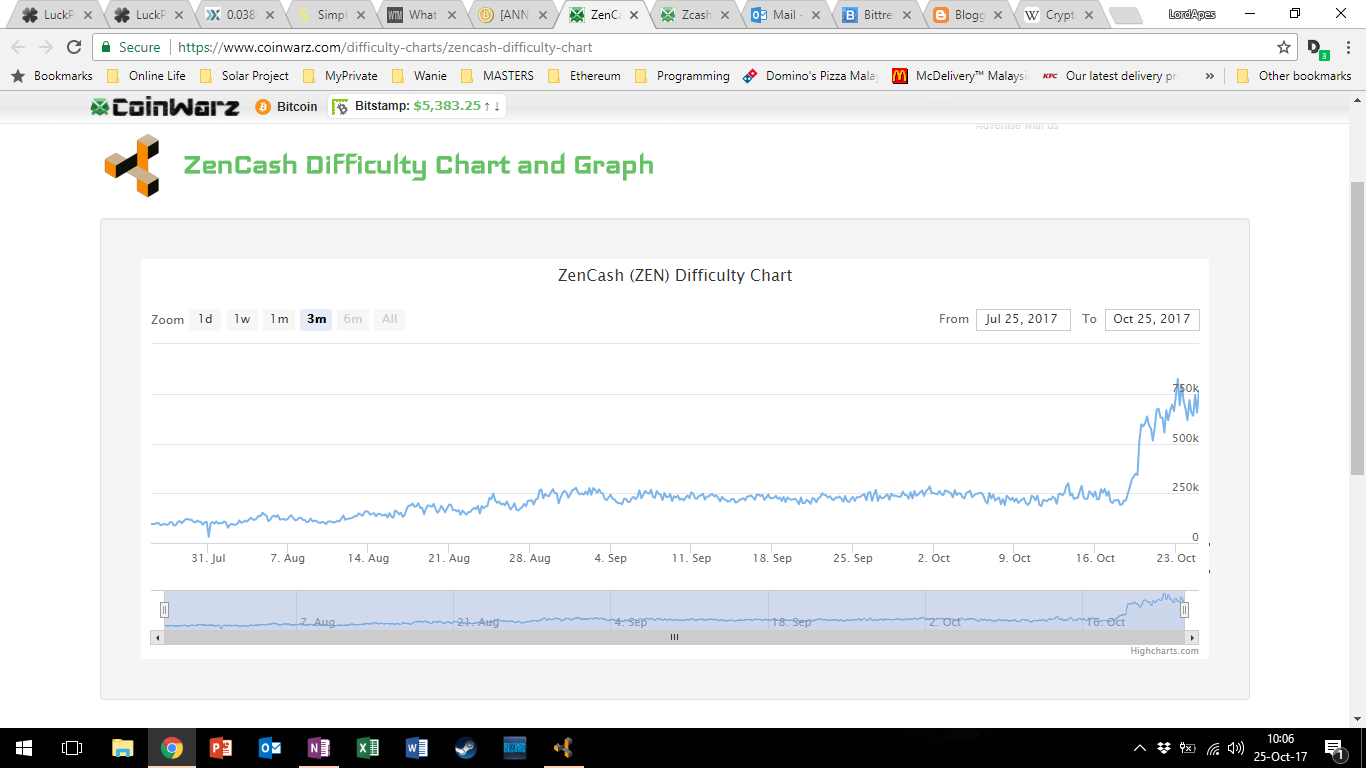Go back with the browser back arrow
The width and height of the screenshot is (1366, 768).
18,47
